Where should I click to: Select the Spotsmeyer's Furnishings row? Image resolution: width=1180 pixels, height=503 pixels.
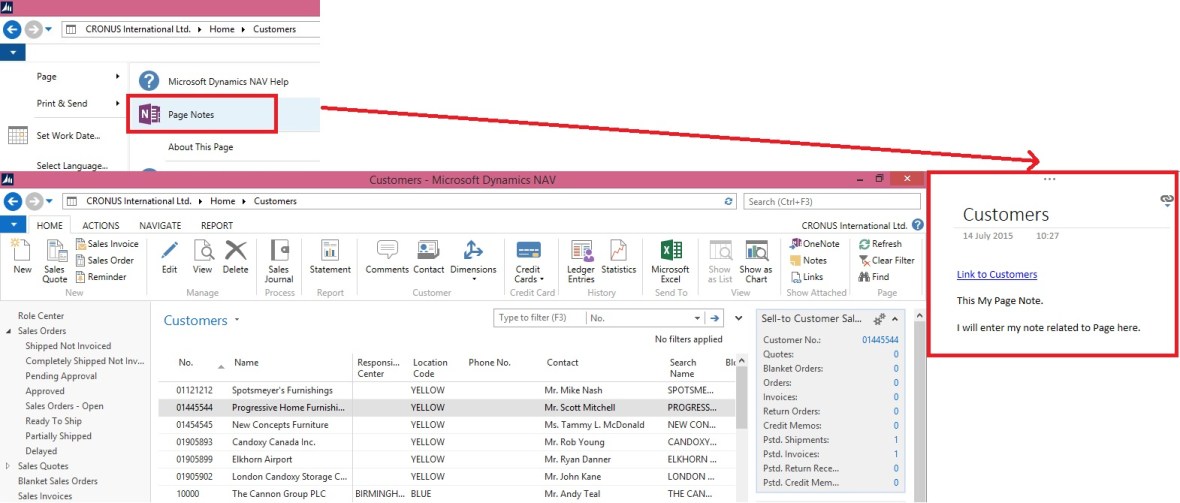point(446,391)
